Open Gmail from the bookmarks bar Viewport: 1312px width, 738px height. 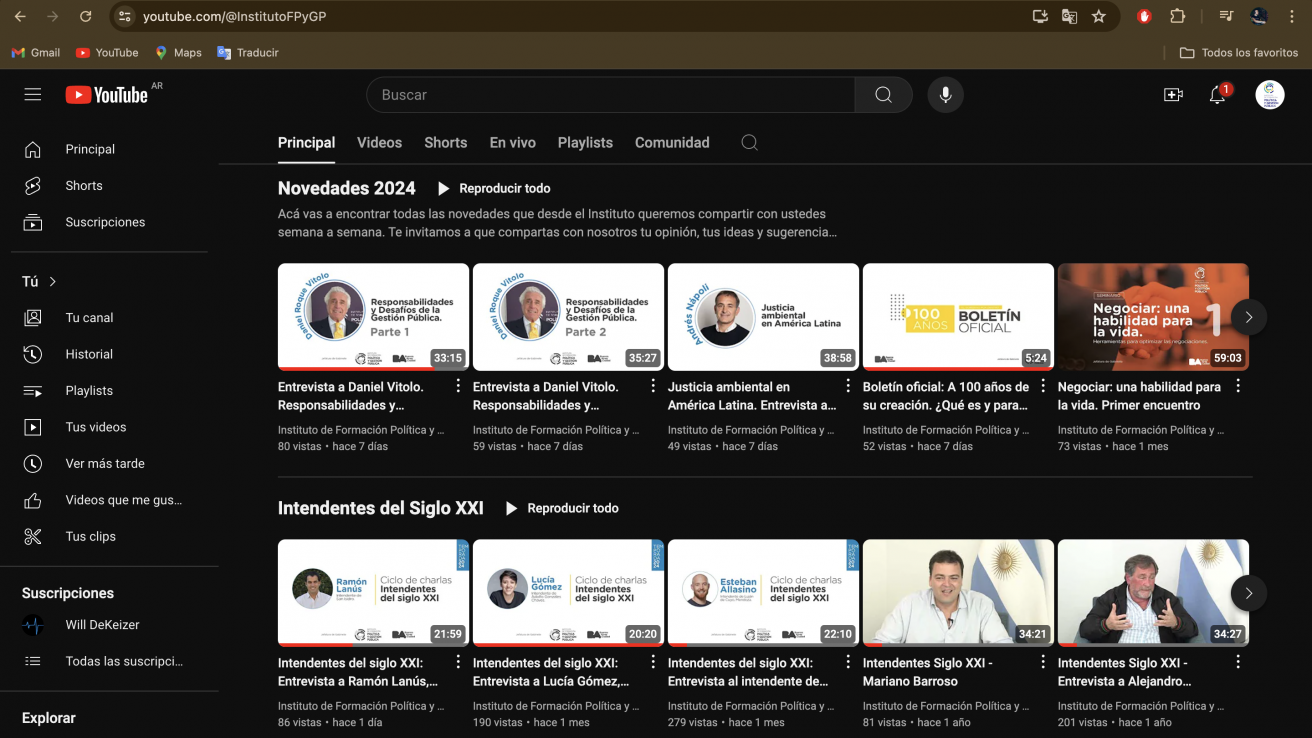click(x=35, y=52)
